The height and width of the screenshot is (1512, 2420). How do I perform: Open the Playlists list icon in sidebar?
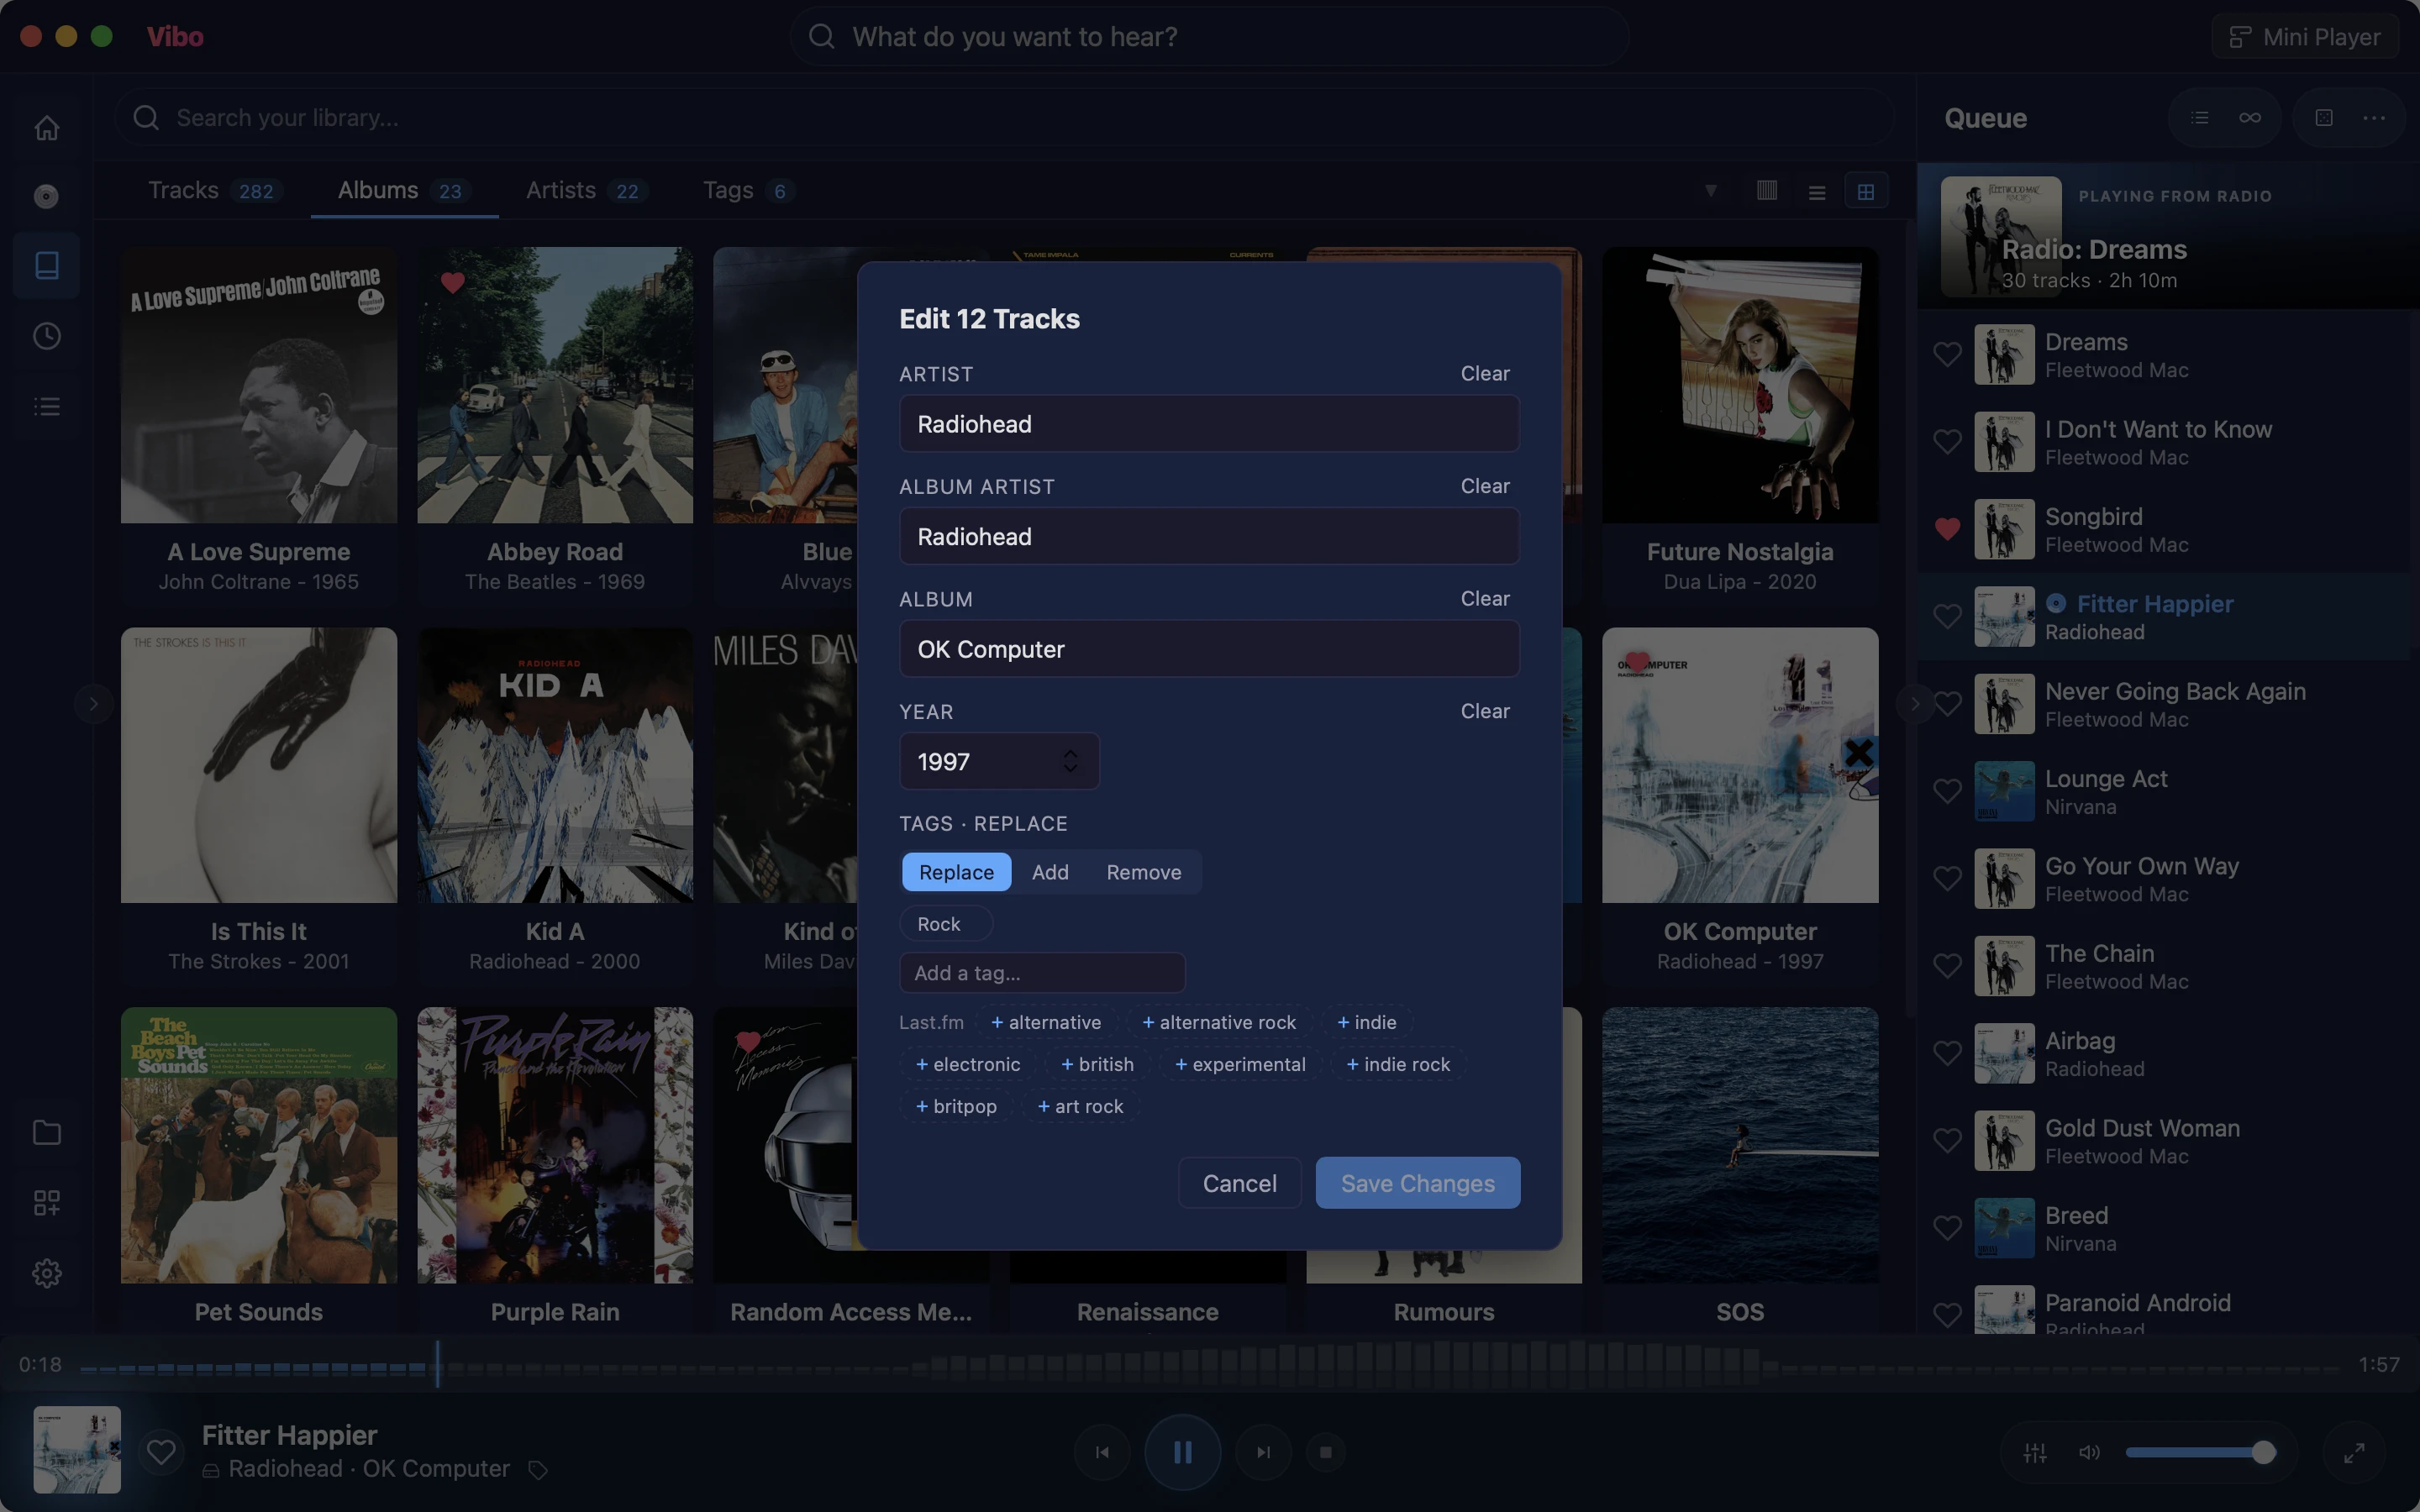pyautogui.click(x=47, y=406)
